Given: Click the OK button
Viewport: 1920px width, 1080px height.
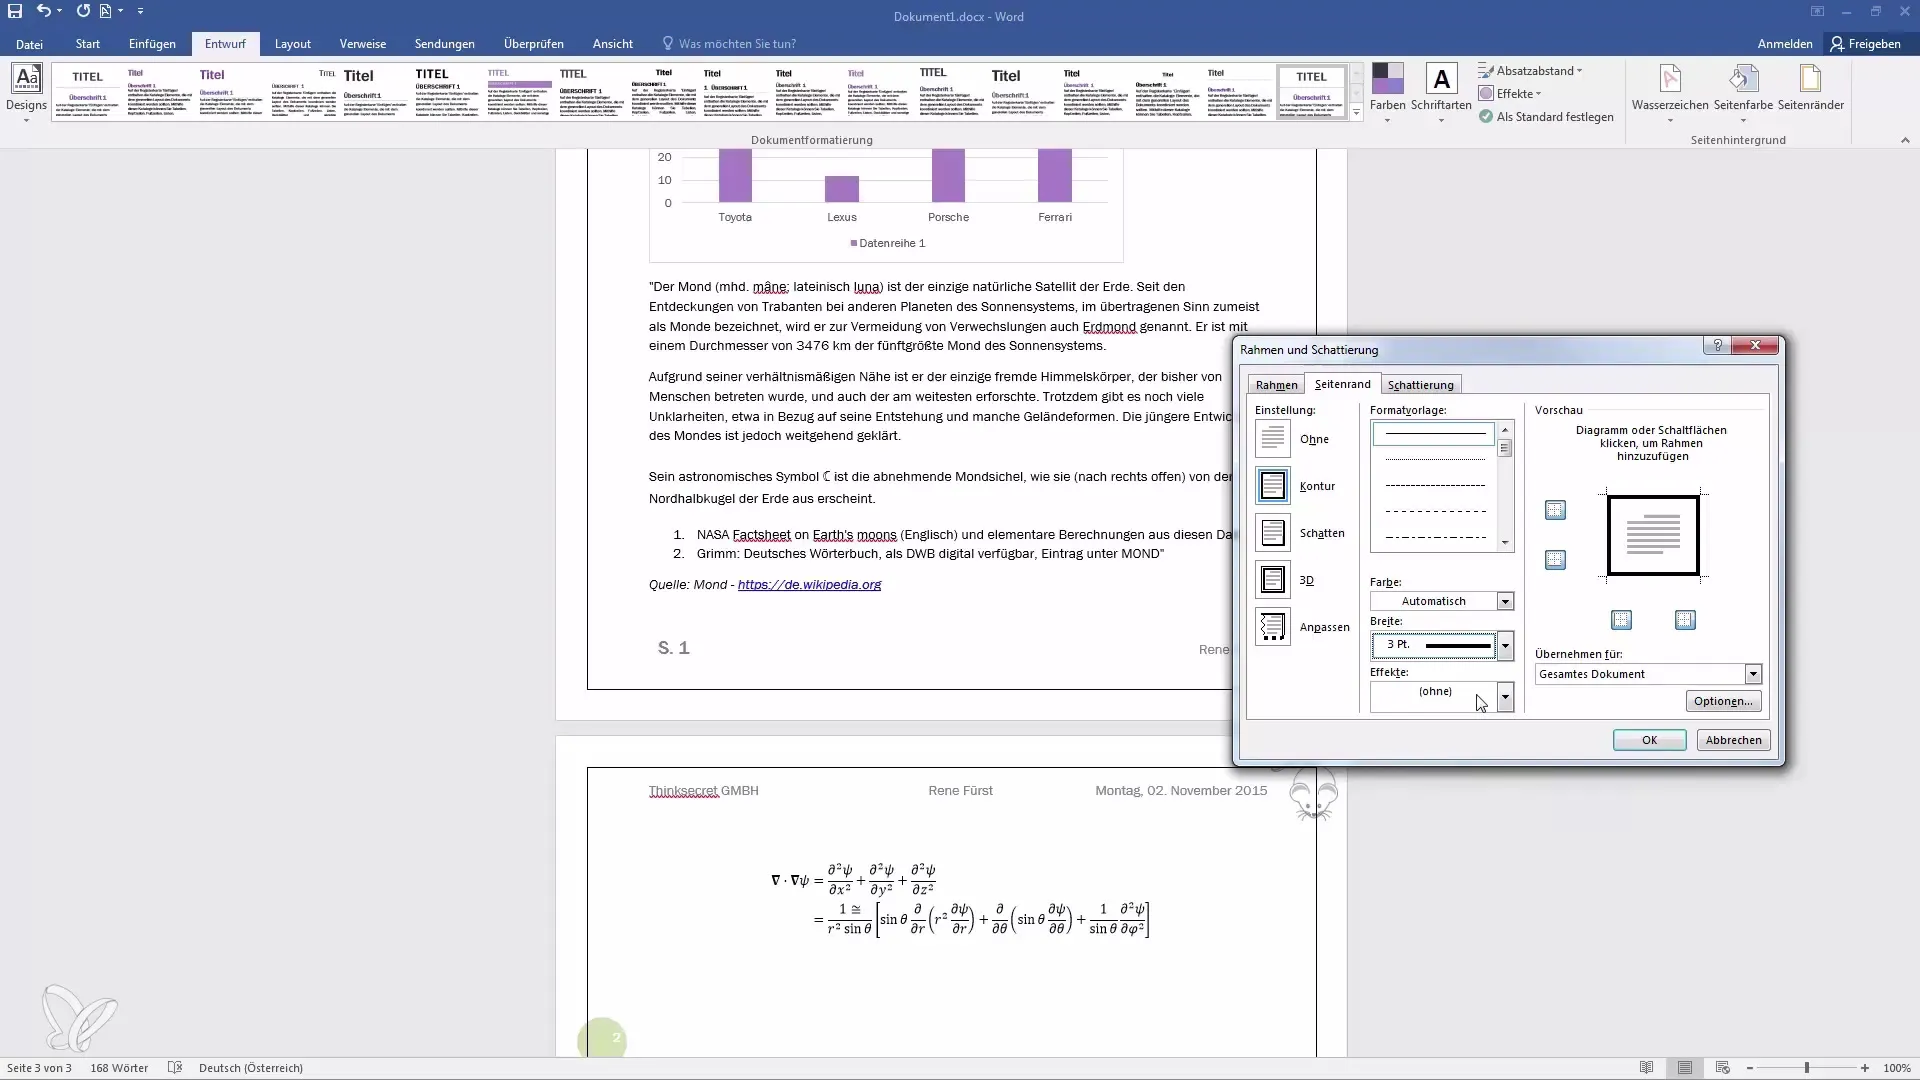Looking at the screenshot, I should (1649, 740).
